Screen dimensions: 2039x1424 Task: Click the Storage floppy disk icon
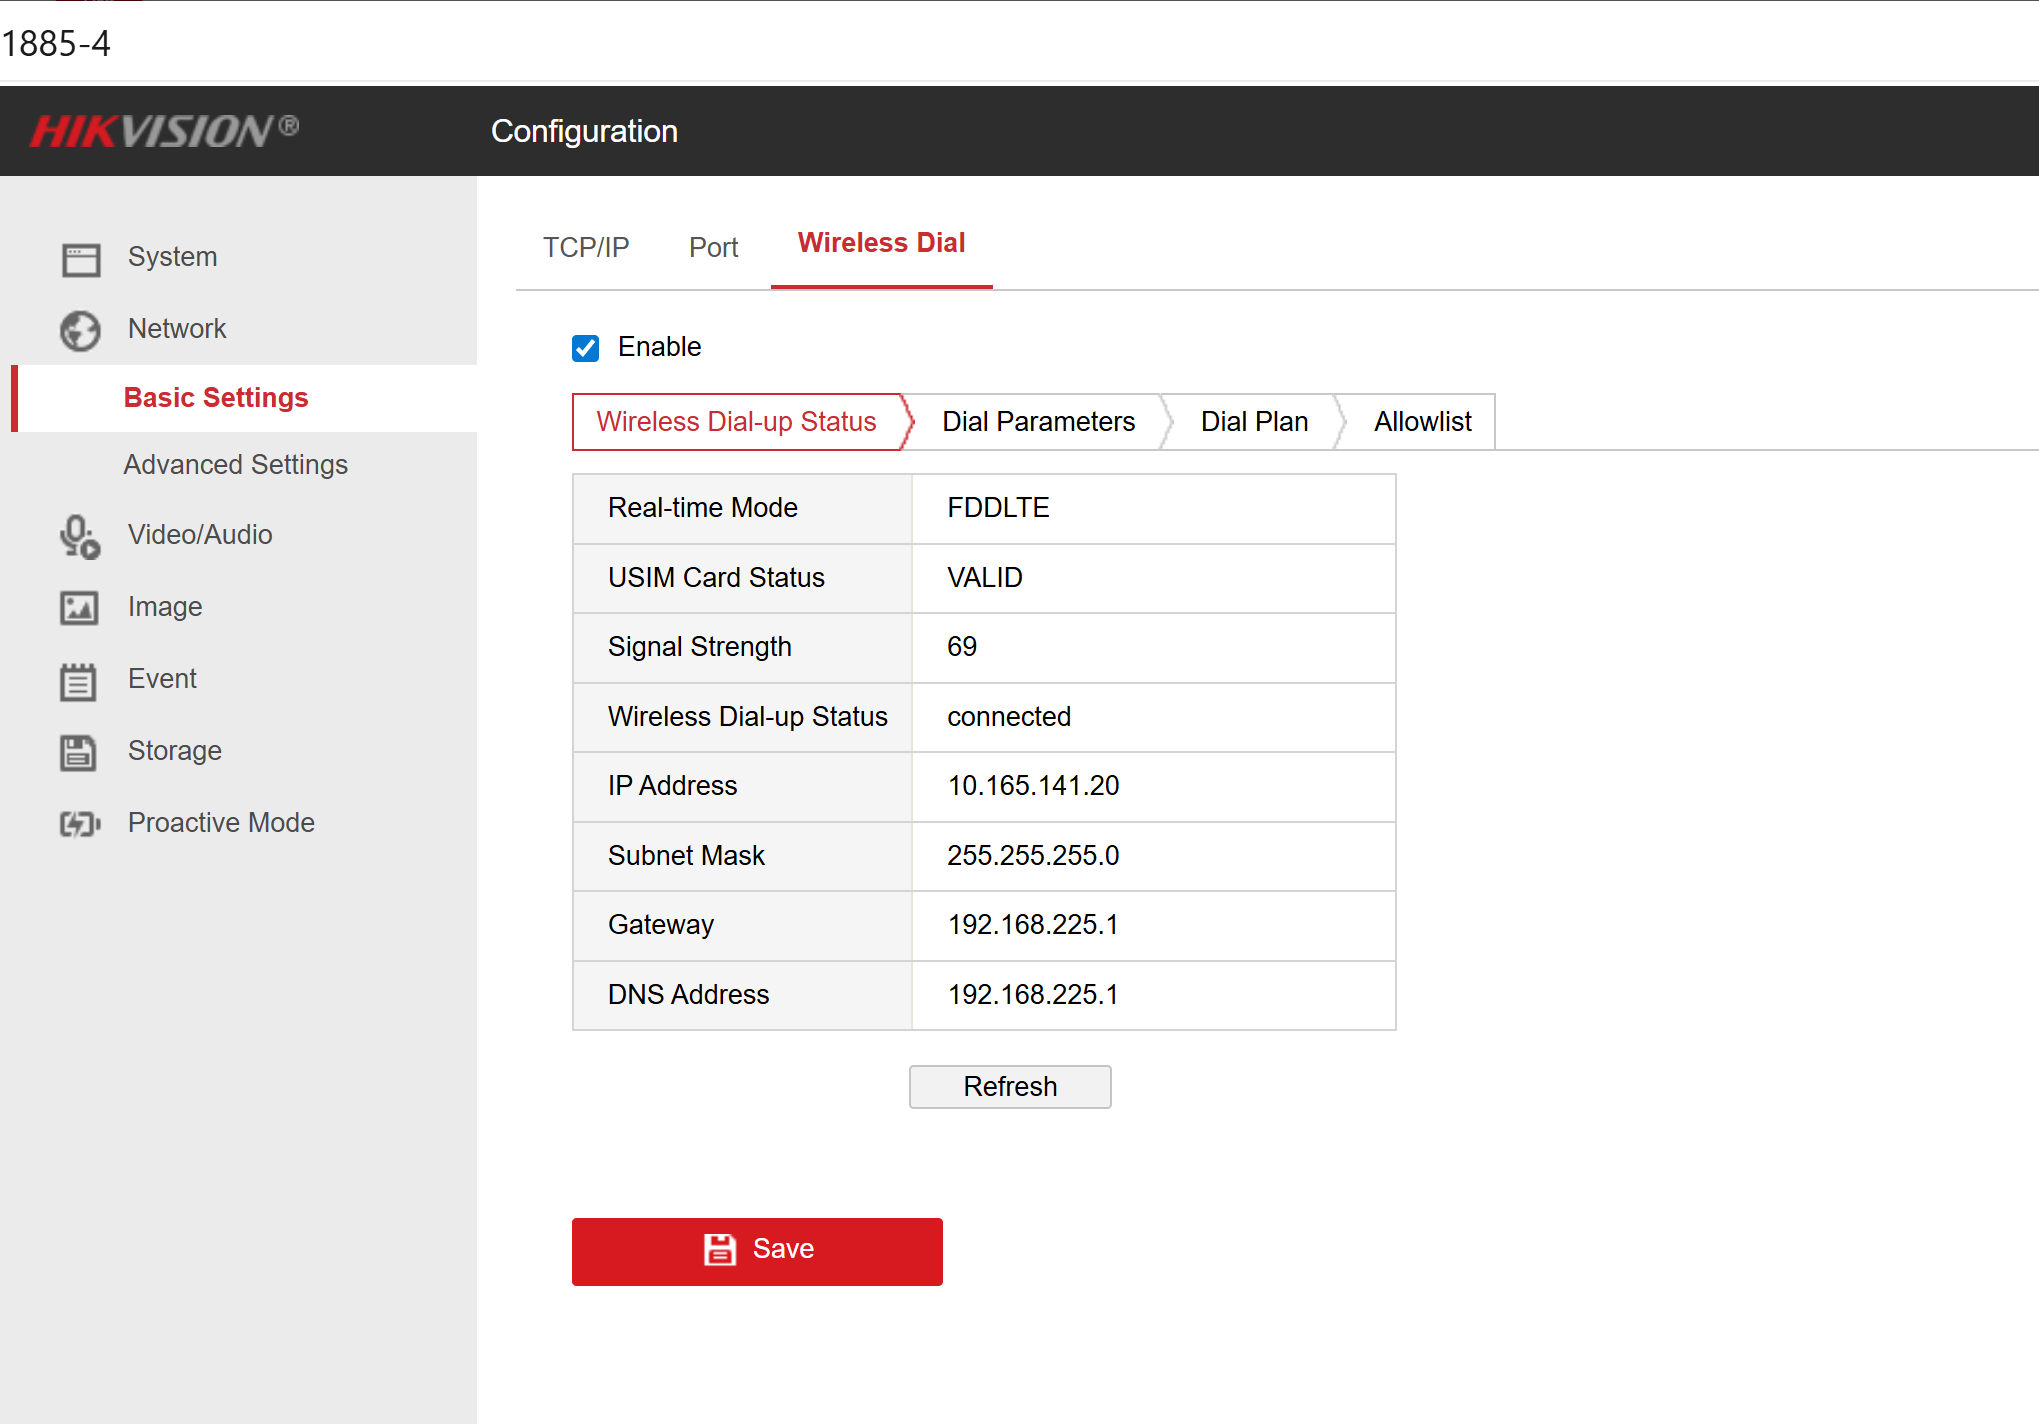pyautogui.click(x=80, y=752)
